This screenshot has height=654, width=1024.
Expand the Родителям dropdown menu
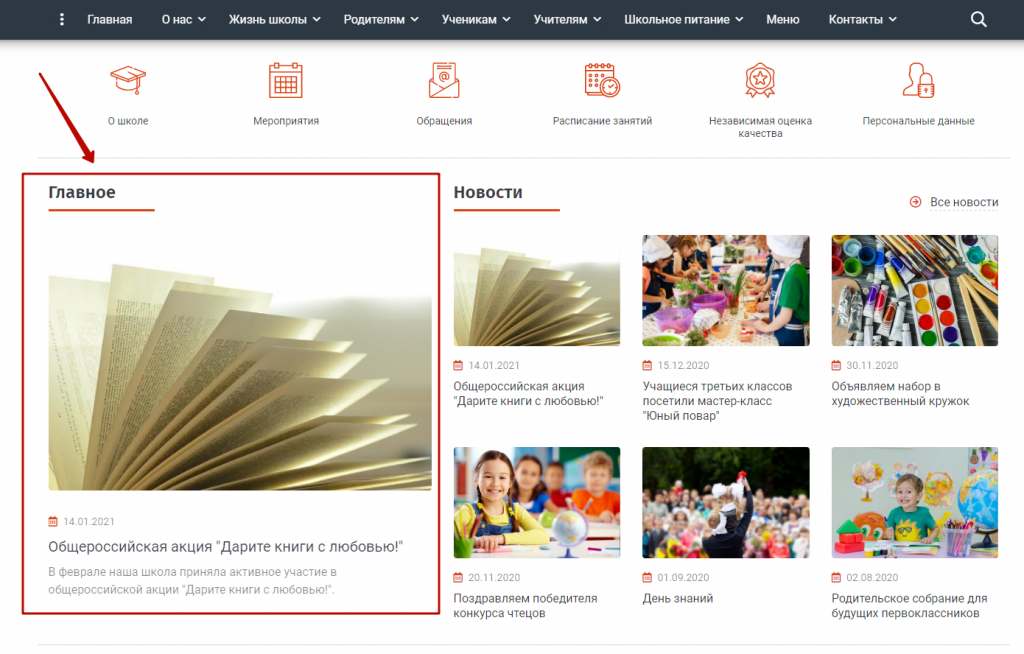381,19
